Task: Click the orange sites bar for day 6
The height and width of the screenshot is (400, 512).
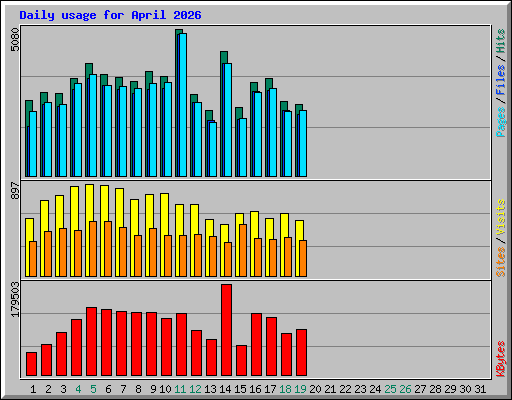Action: click(x=108, y=249)
